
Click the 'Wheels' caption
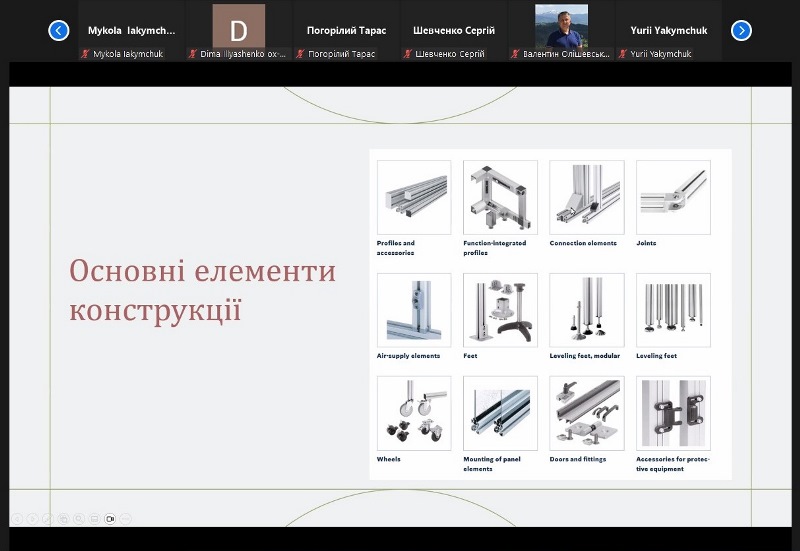pos(388,459)
